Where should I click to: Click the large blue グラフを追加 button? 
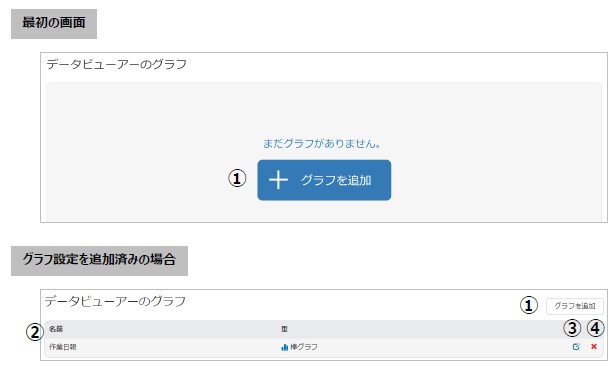click(324, 180)
